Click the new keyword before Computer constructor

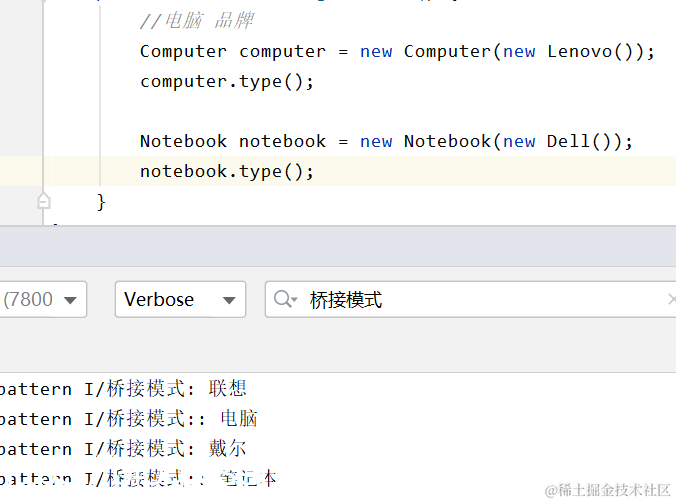tap(376, 52)
